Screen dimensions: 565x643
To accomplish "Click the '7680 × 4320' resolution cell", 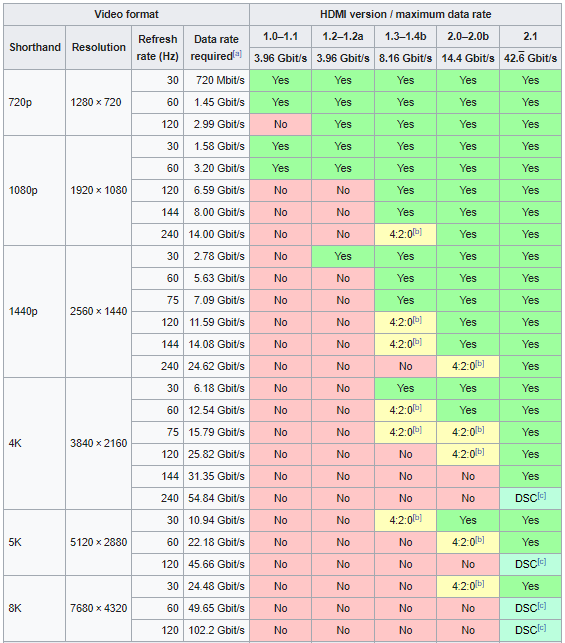I will pyautogui.click(x=99, y=608).
